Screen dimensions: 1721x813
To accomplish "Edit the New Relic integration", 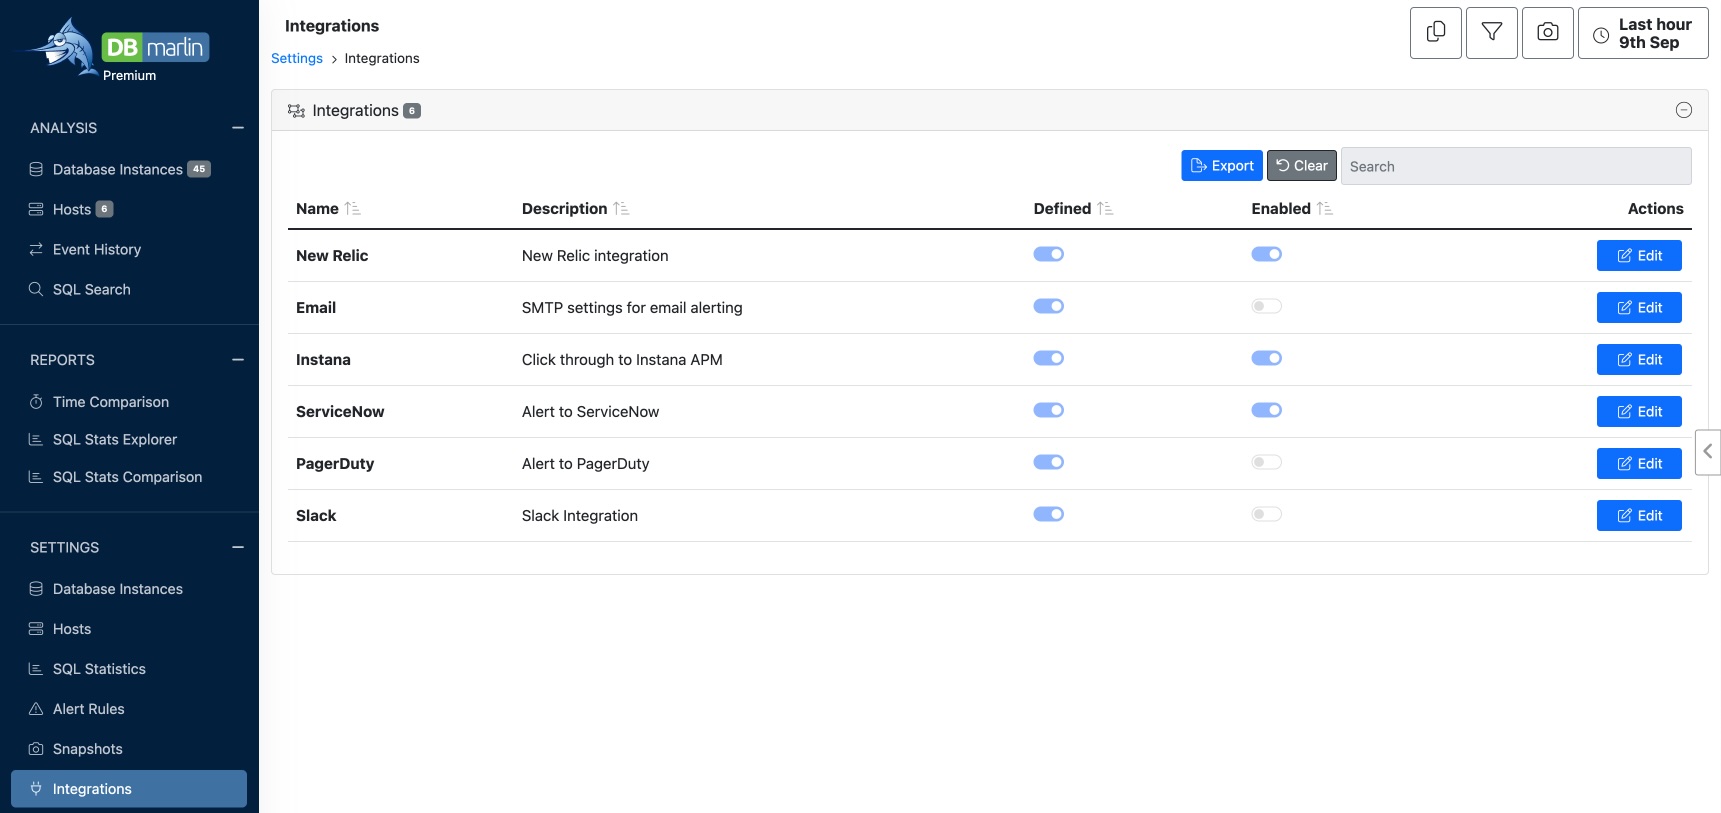I will tap(1639, 255).
